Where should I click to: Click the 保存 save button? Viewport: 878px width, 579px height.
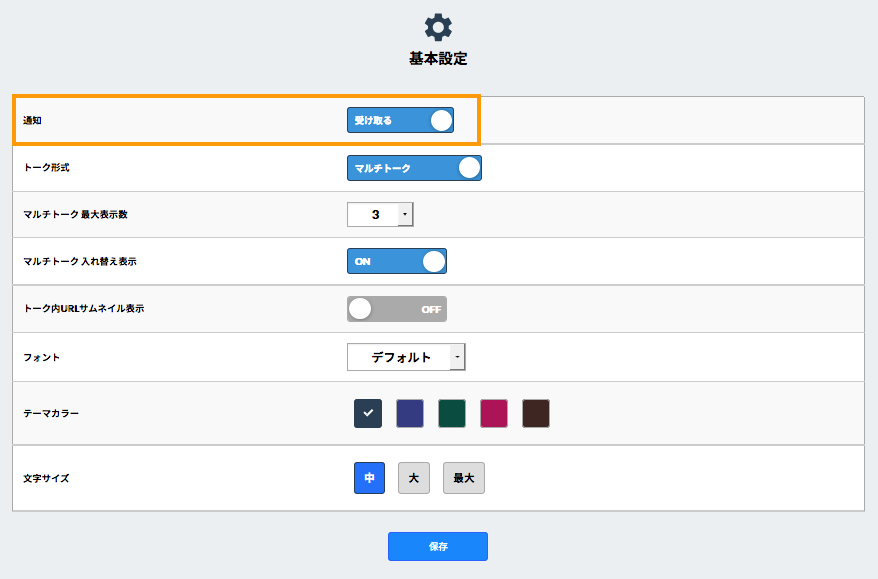[438, 546]
